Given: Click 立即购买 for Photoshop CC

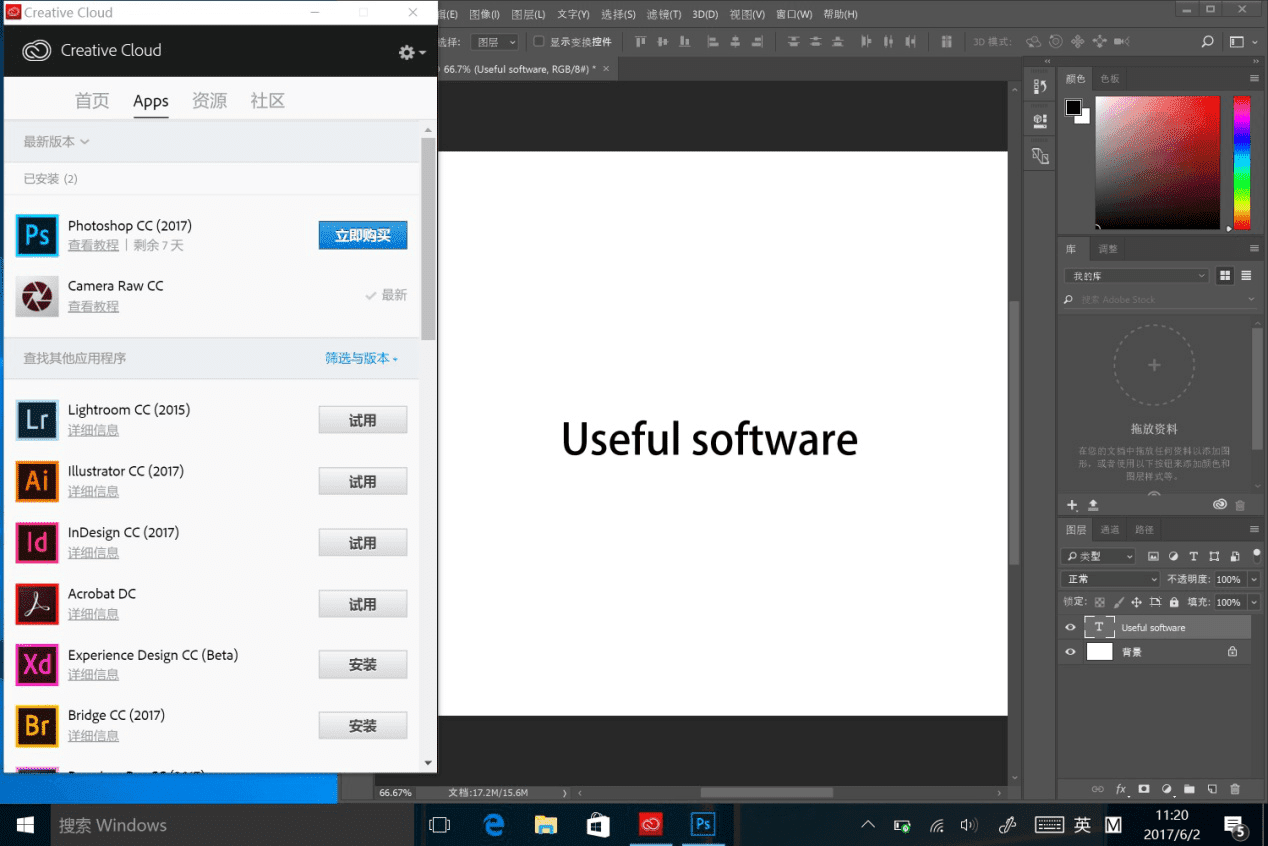Looking at the screenshot, I should (363, 235).
